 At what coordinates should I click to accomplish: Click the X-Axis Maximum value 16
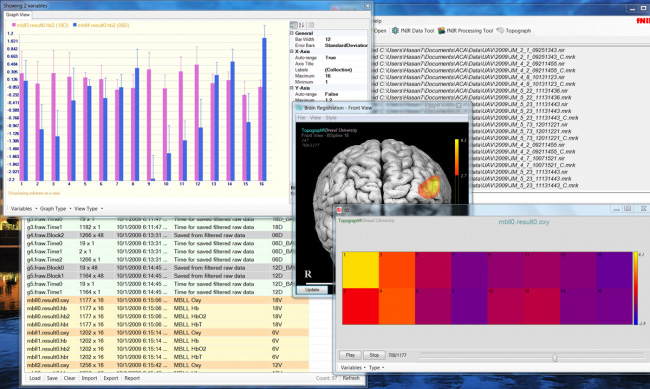[345, 76]
